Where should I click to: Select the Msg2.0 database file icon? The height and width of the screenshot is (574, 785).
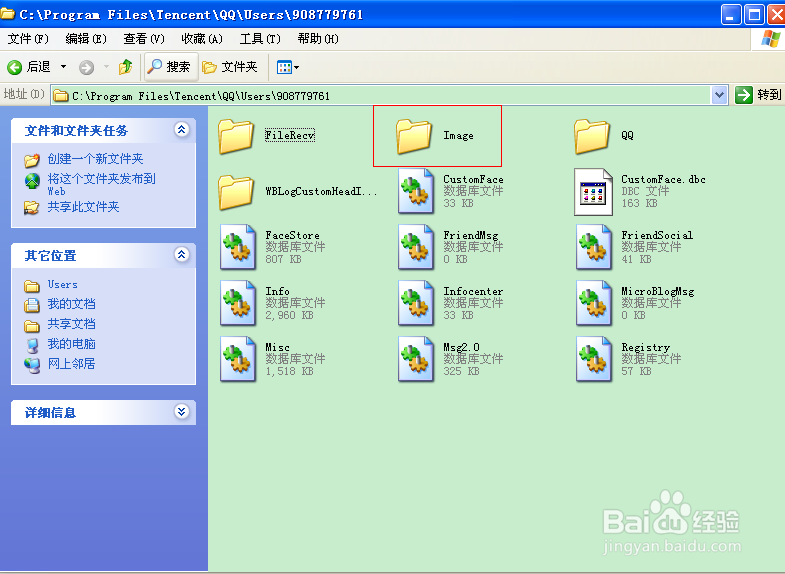[x=416, y=359]
